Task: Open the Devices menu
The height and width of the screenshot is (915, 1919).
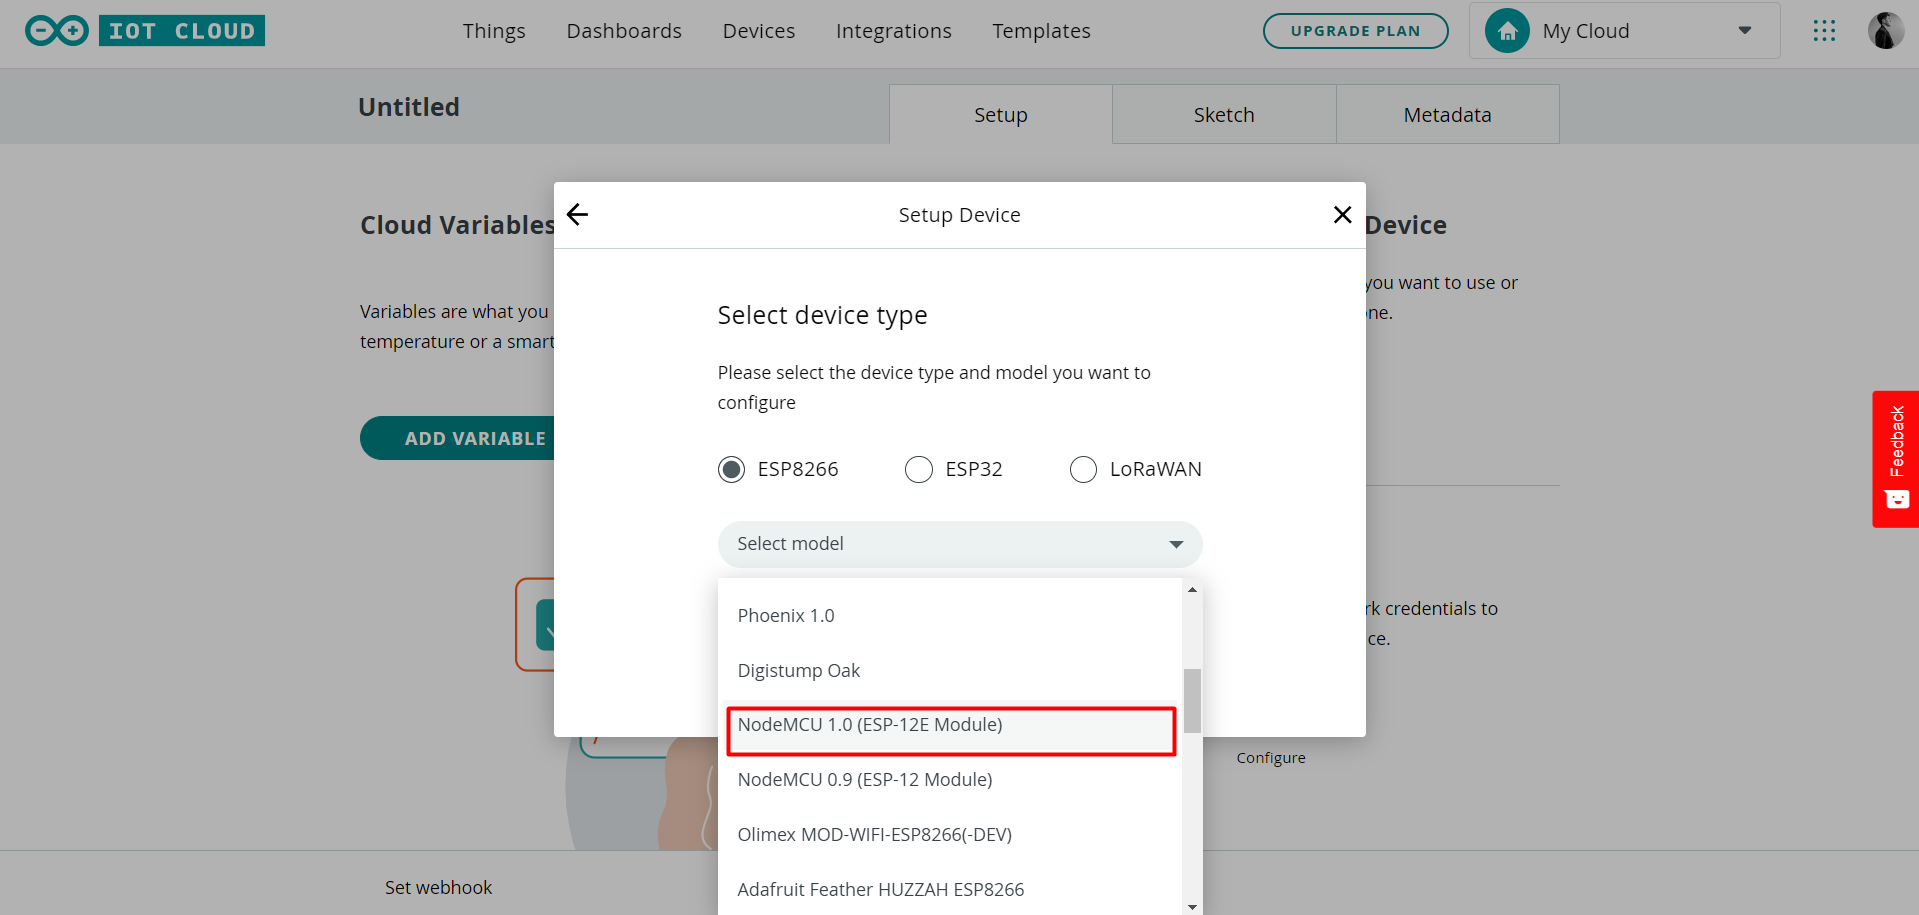Action: pos(759,31)
